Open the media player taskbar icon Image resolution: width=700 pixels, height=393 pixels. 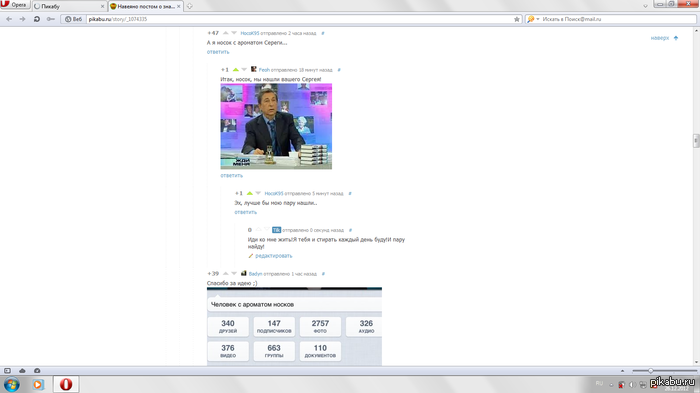pos(38,385)
